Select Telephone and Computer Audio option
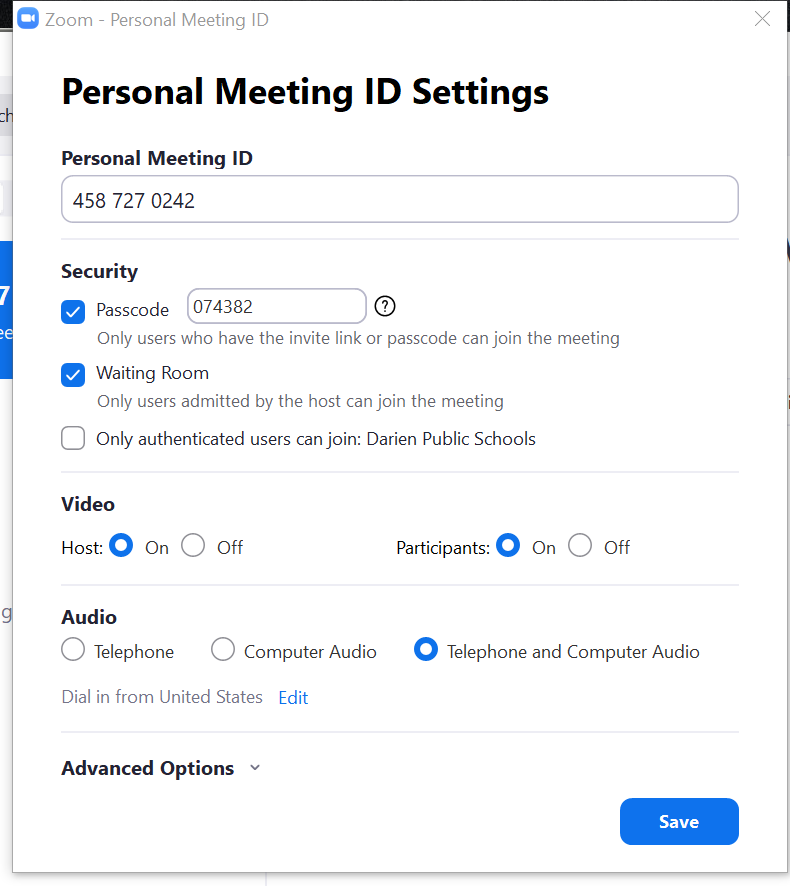The width and height of the screenshot is (790, 886). (426, 650)
